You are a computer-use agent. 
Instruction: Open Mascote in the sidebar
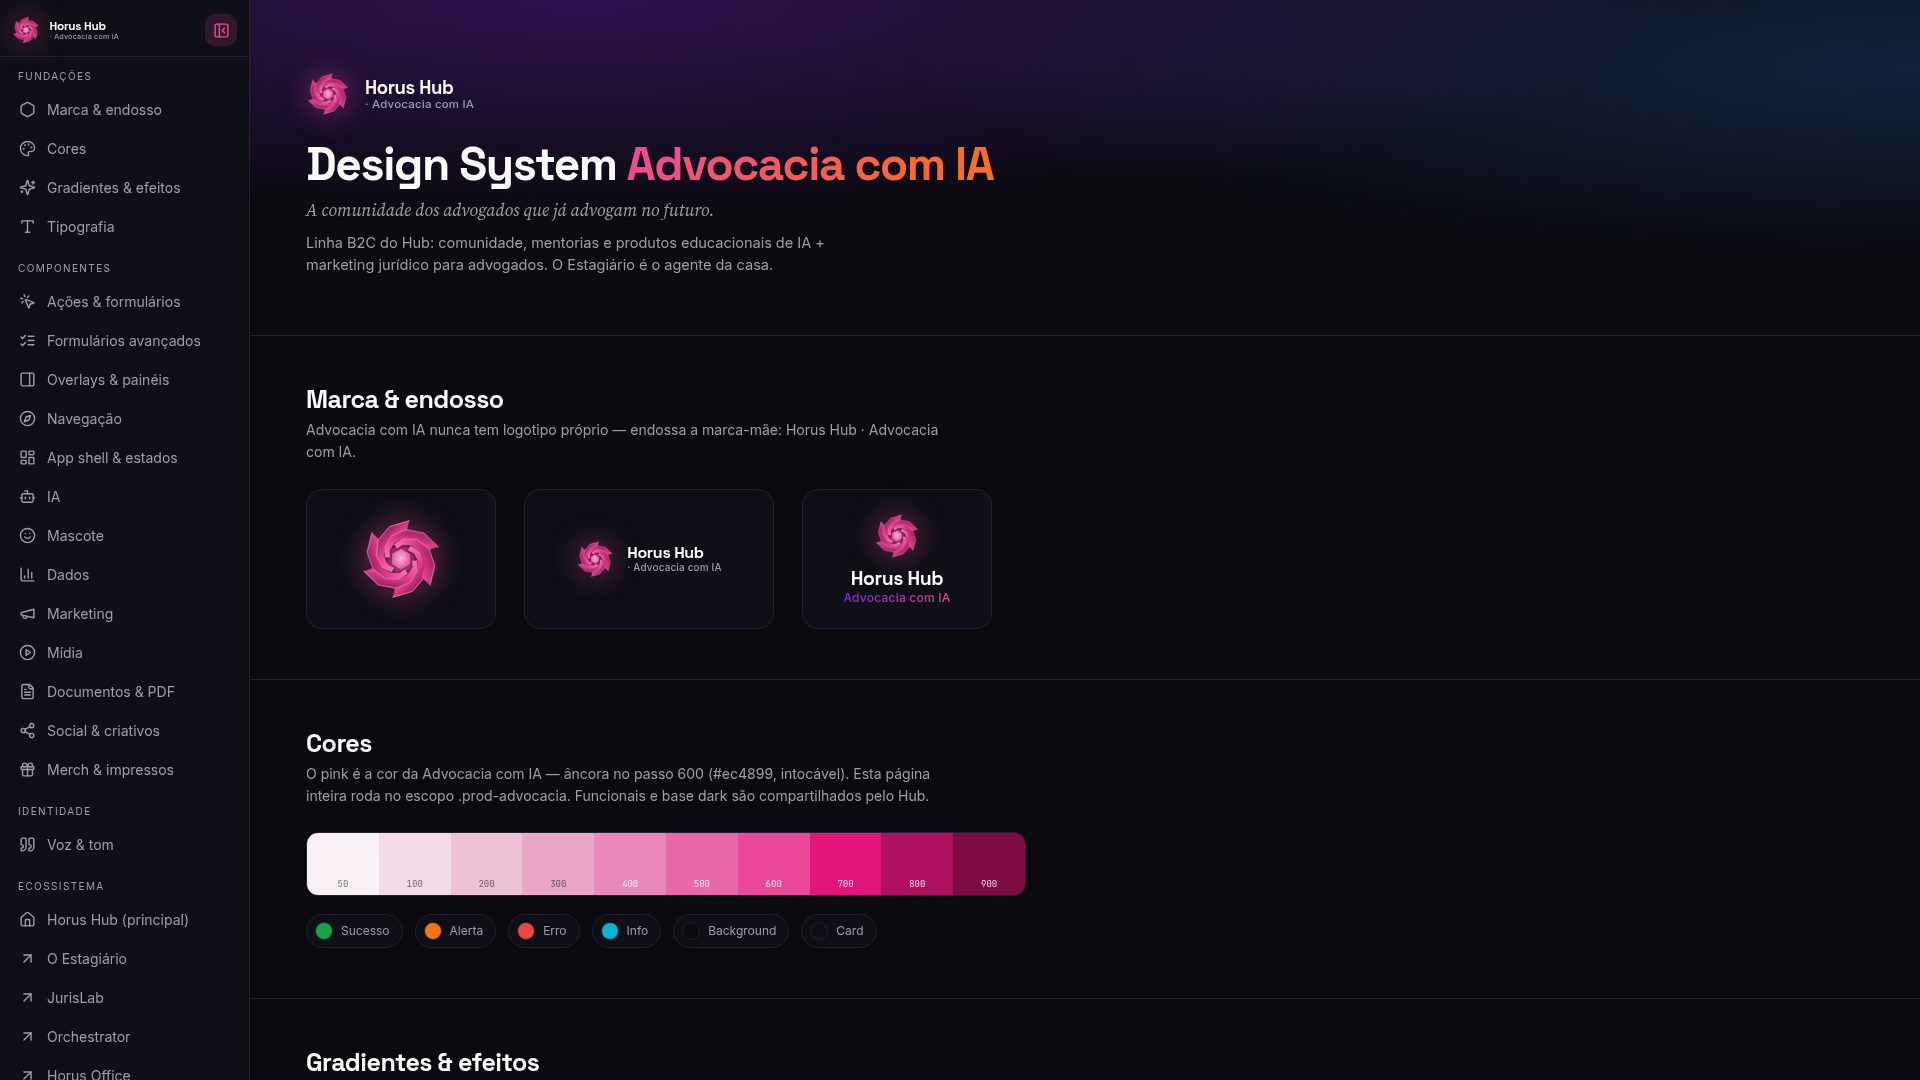tap(124, 536)
